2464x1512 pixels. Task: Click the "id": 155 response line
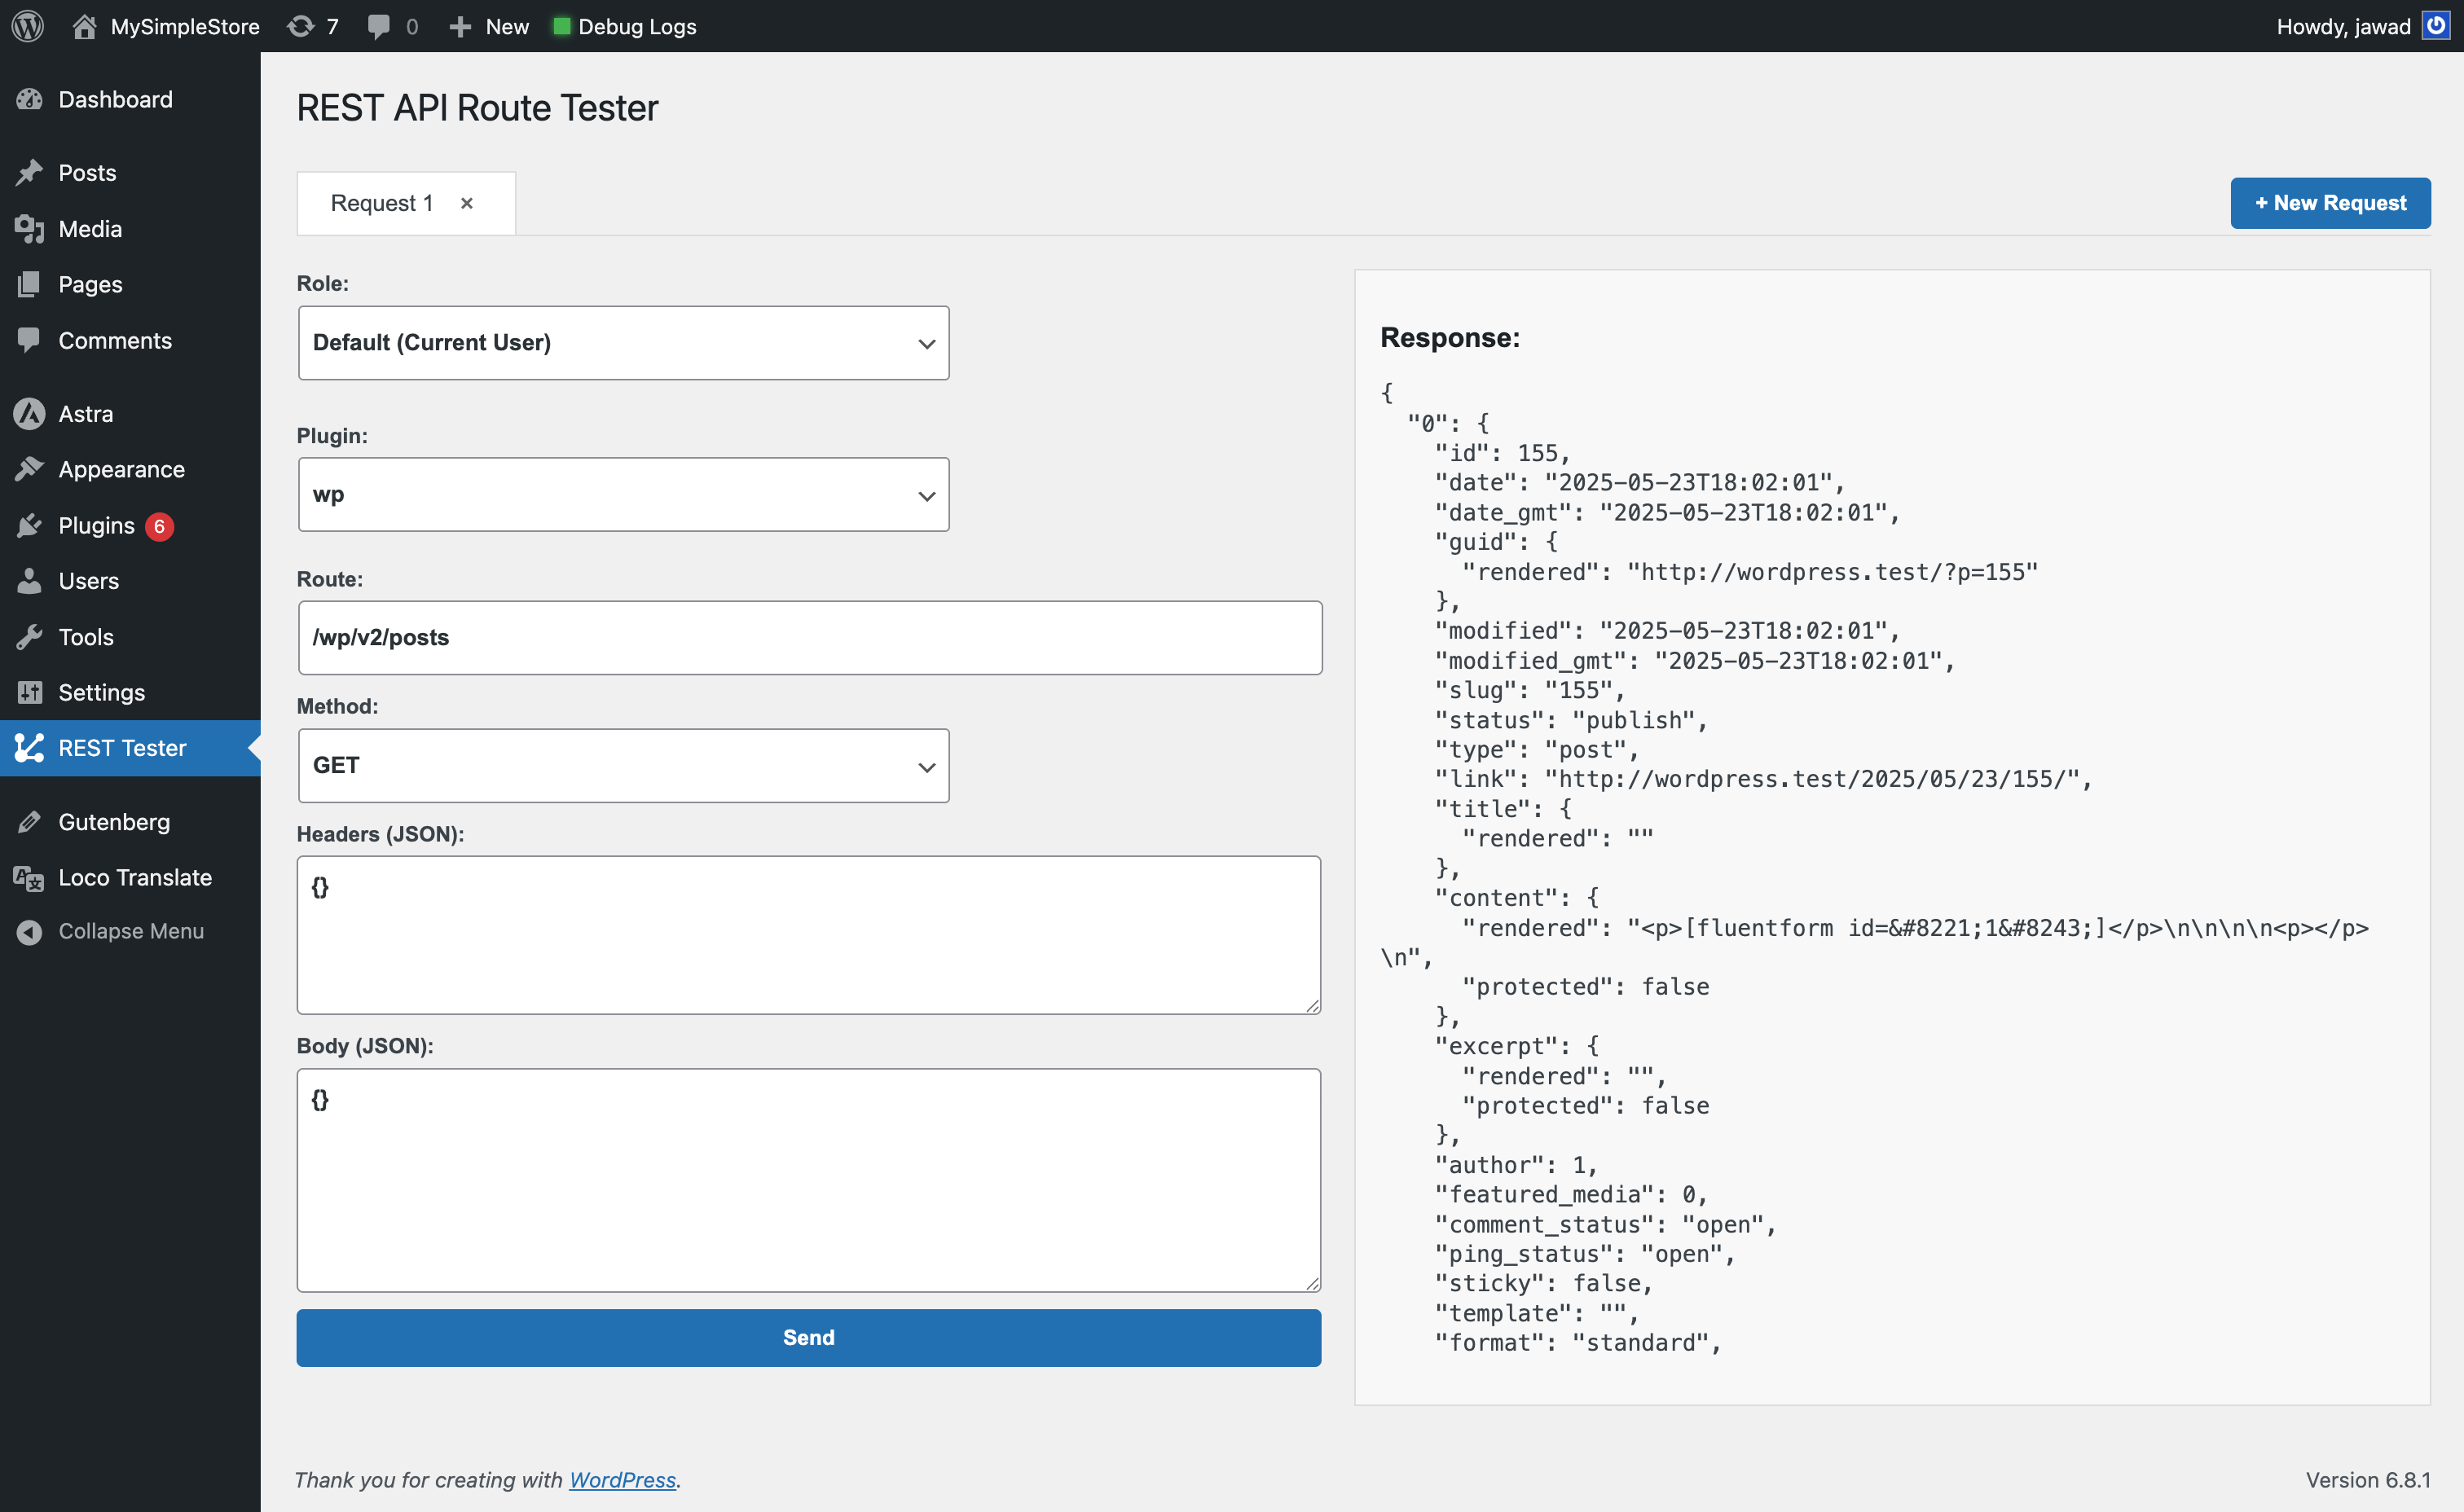point(1502,453)
